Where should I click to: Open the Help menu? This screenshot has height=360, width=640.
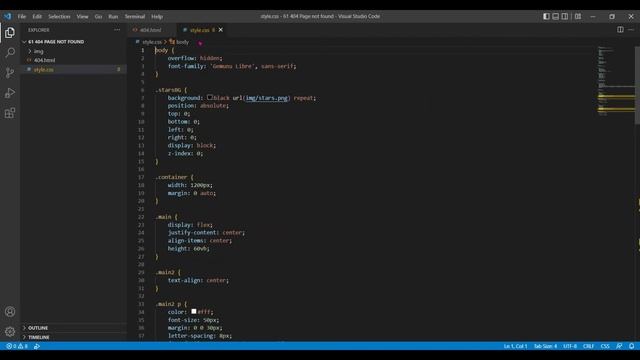pos(157,16)
